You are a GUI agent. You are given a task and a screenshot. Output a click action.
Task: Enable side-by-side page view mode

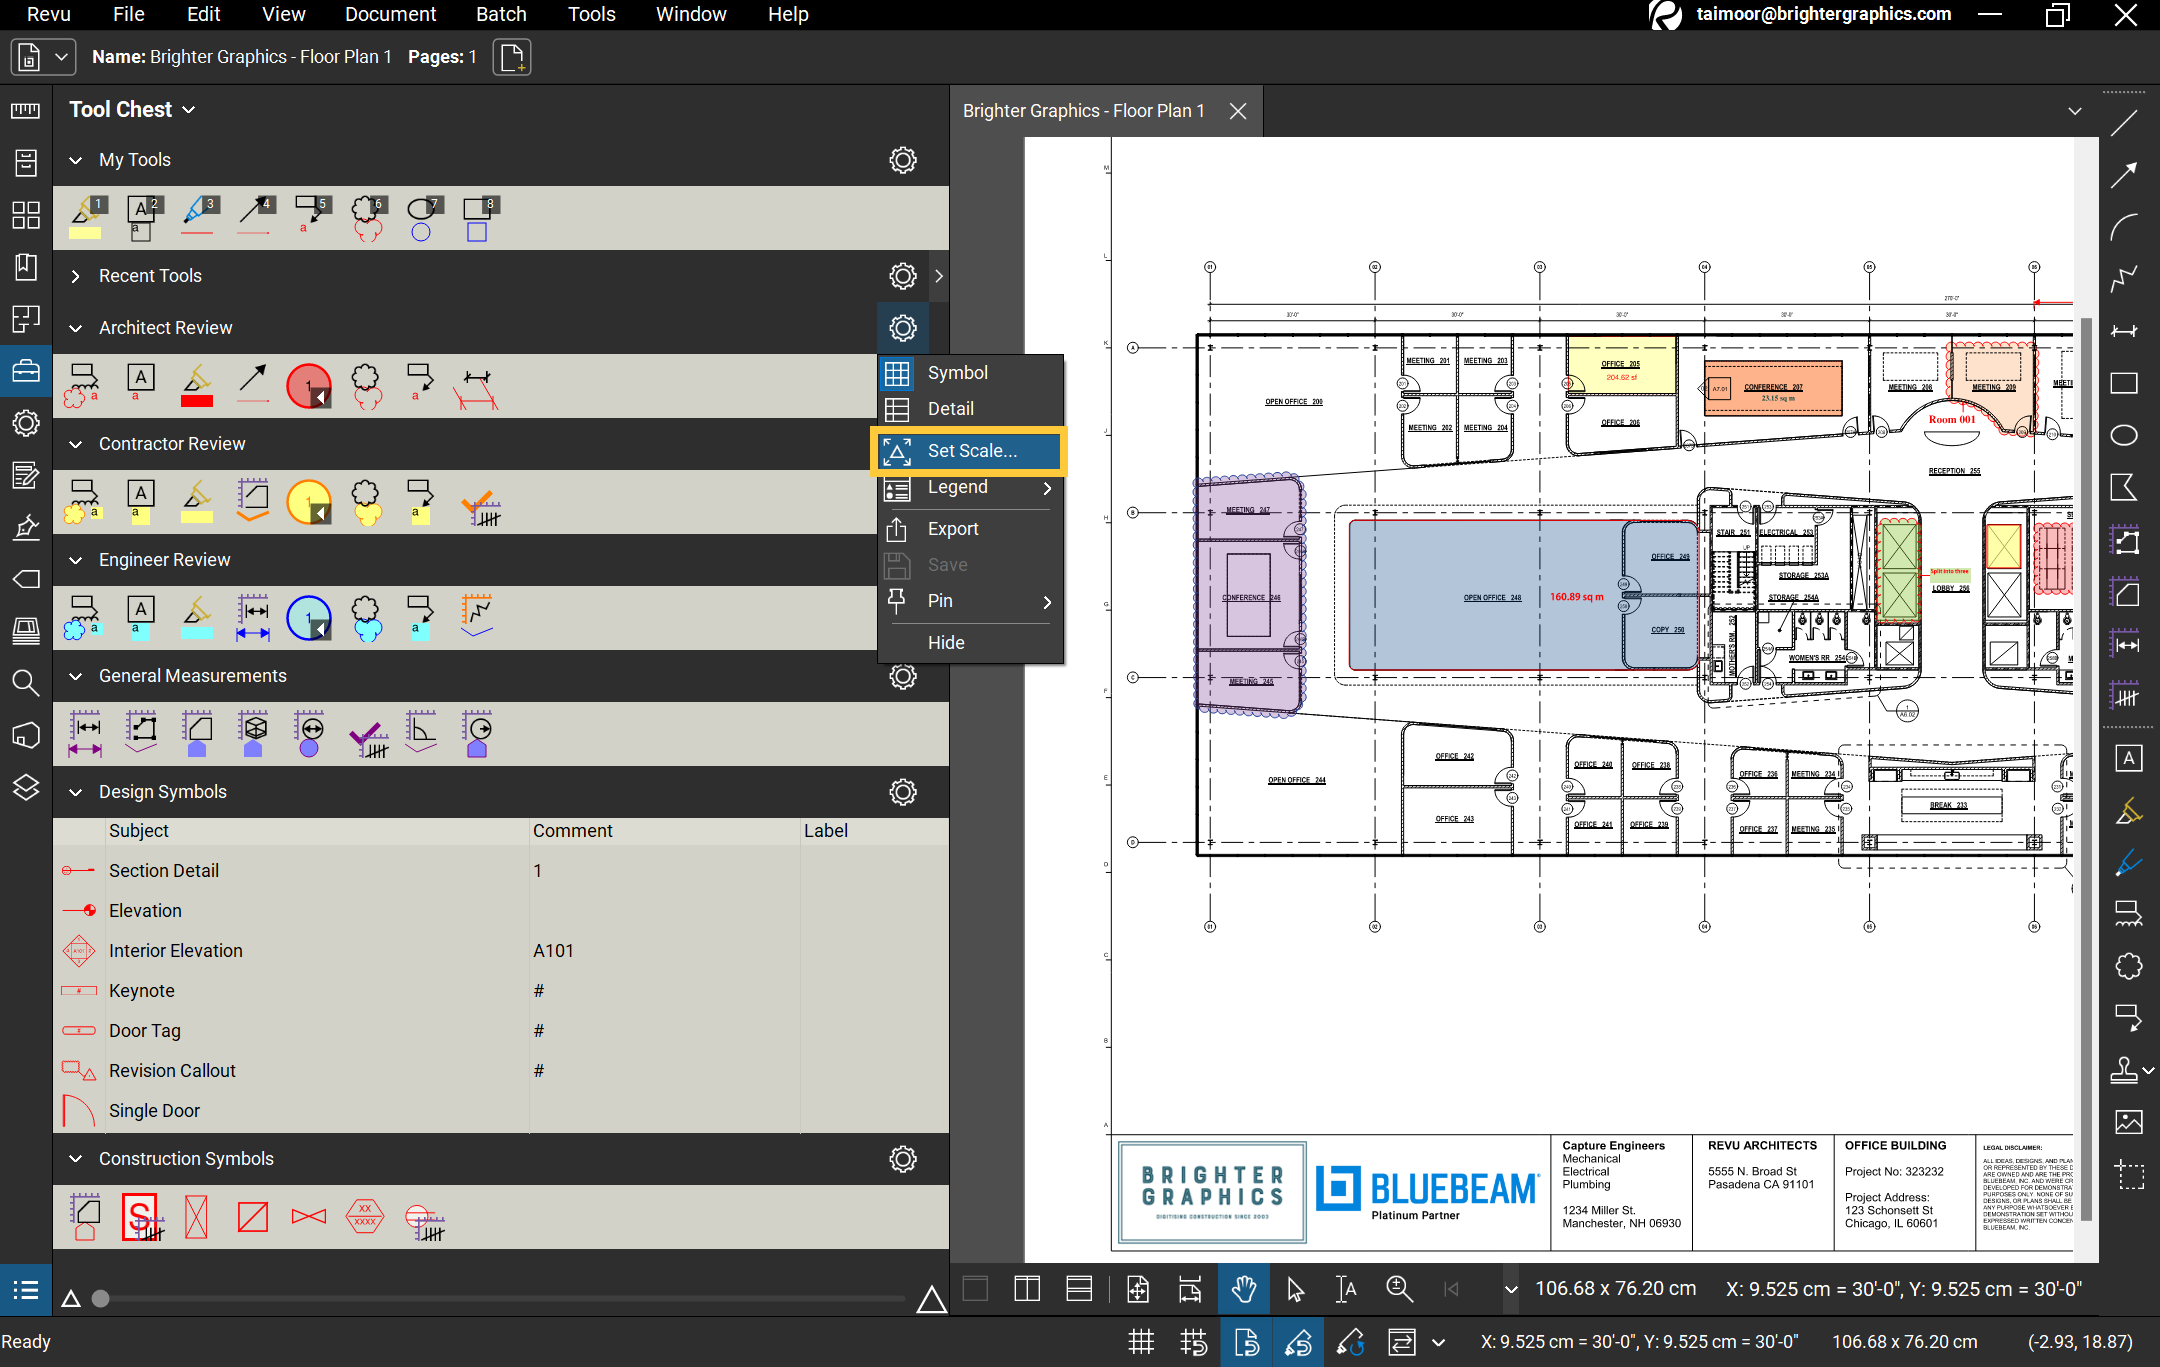(1026, 1289)
